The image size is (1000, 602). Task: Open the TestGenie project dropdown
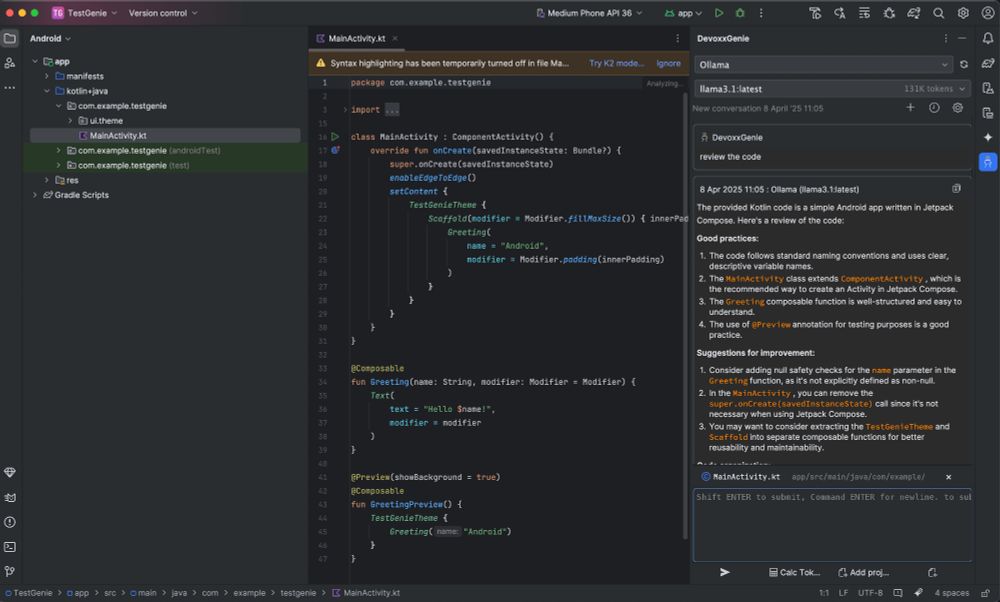[85, 13]
